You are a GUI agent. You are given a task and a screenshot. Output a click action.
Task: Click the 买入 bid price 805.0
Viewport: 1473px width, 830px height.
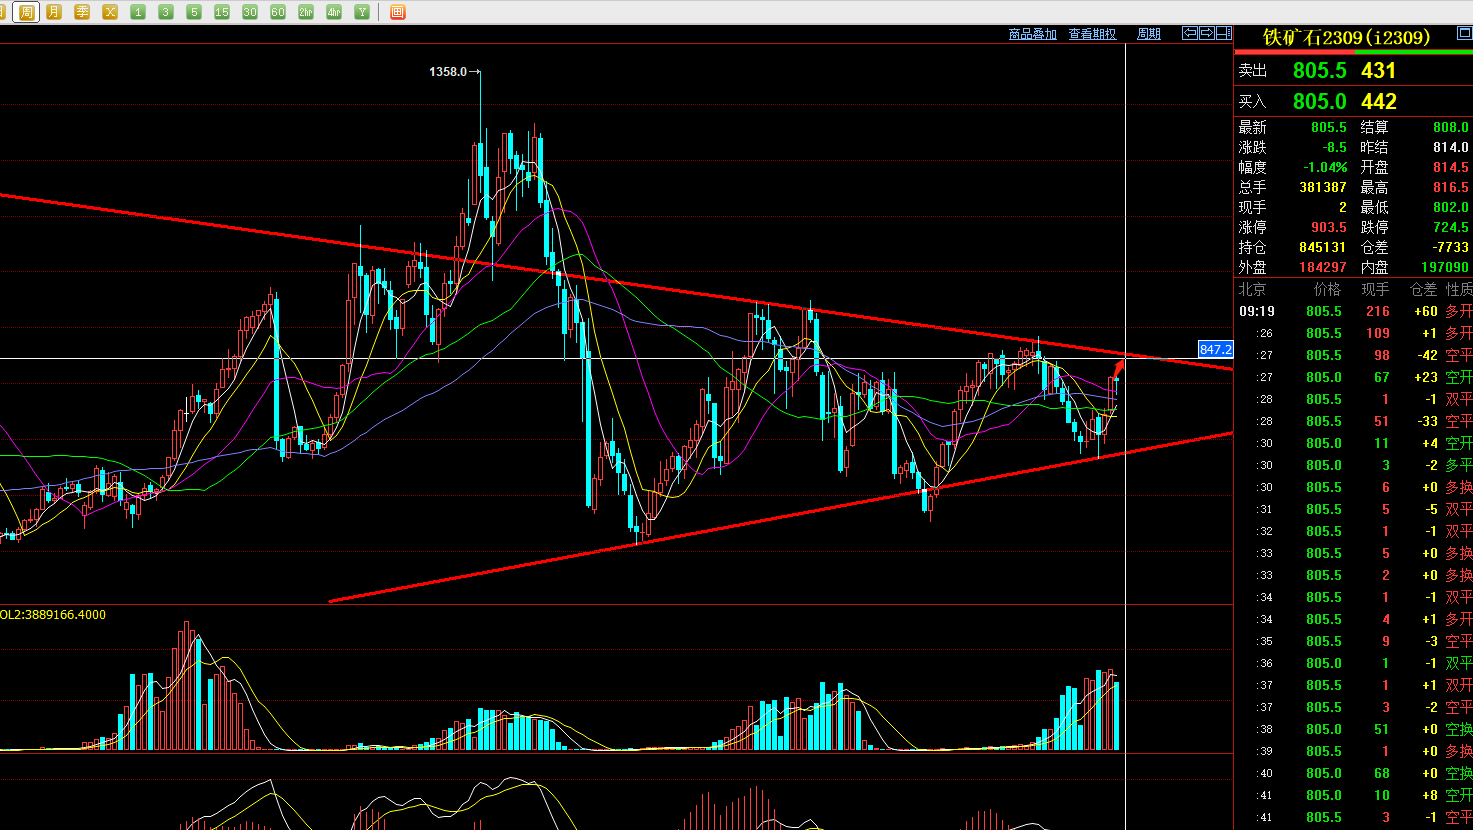[1319, 102]
